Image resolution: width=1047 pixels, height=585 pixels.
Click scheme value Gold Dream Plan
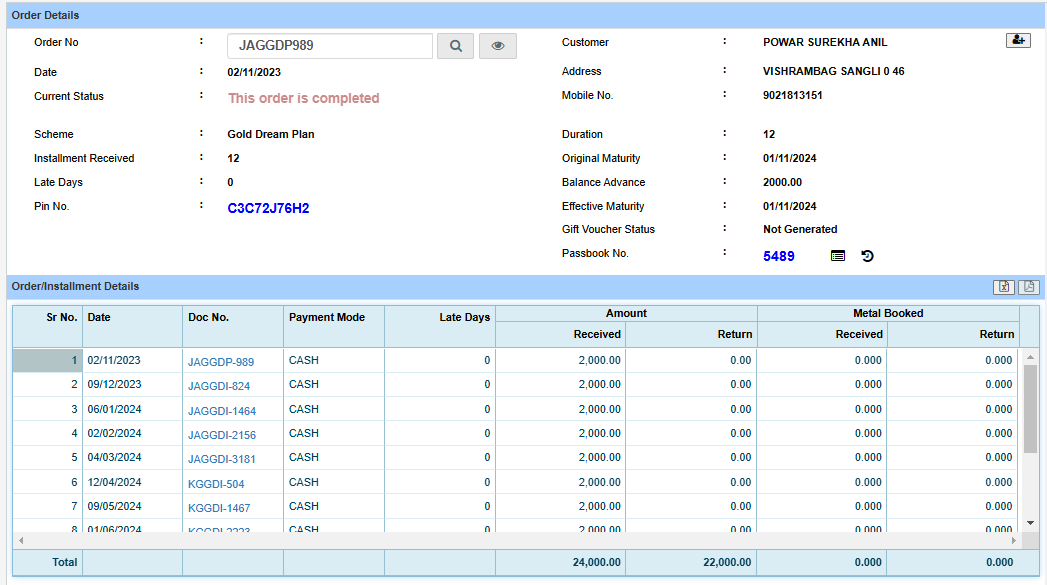tap(270, 134)
